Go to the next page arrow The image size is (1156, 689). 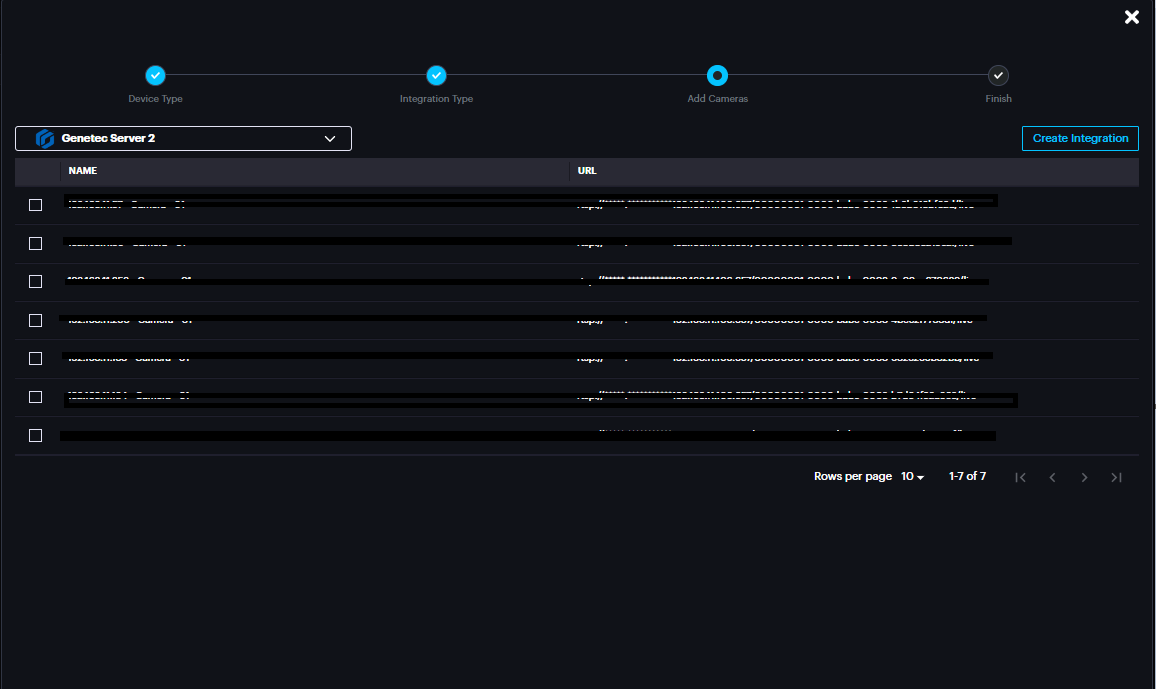tap(1084, 477)
